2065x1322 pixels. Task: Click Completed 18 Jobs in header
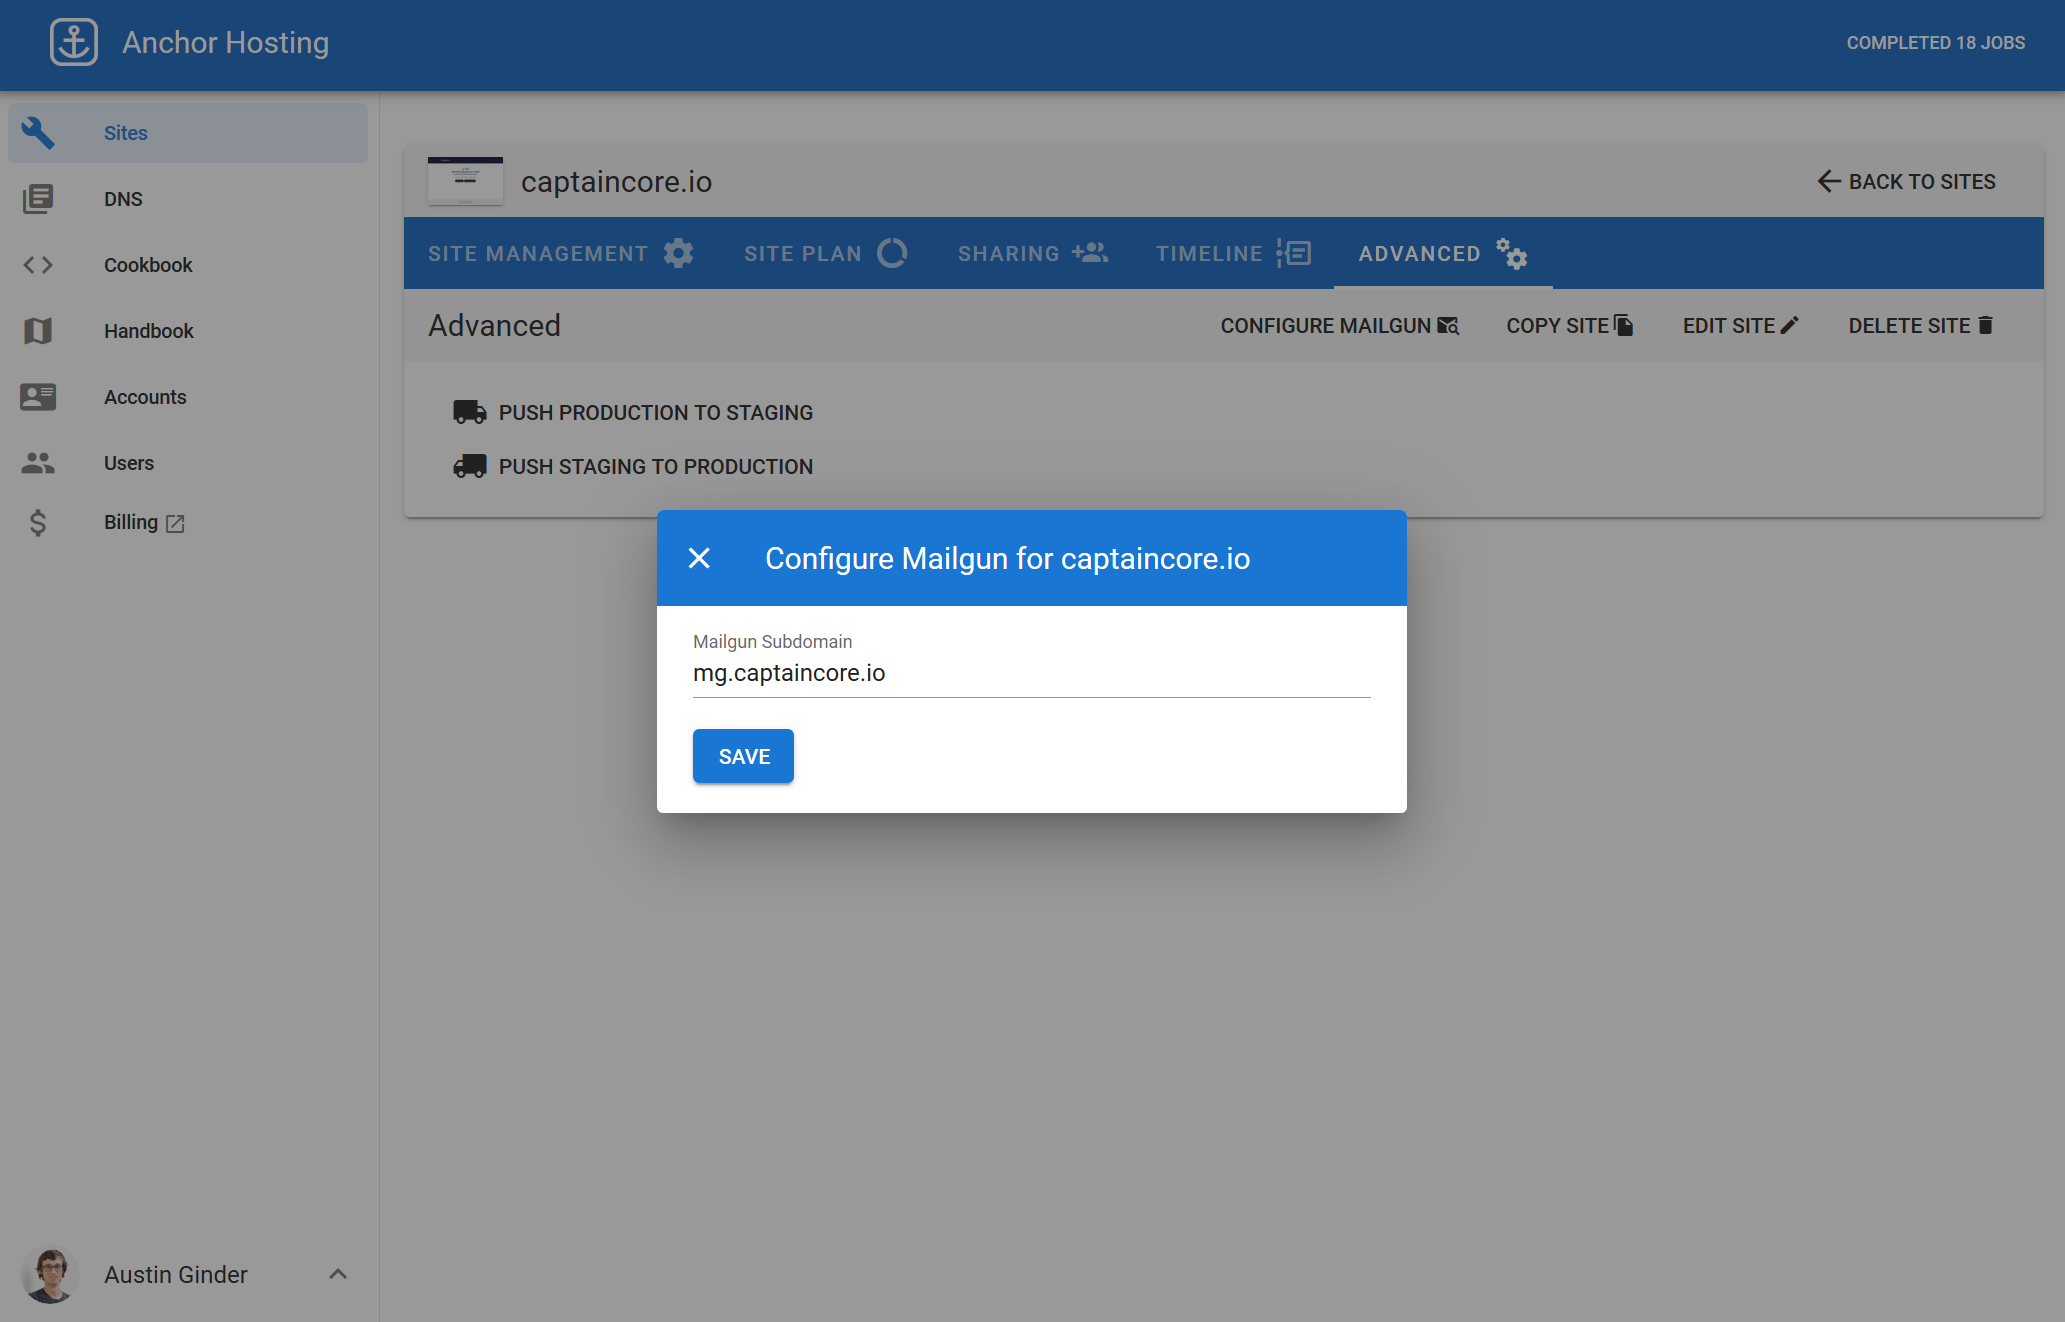click(x=1935, y=43)
